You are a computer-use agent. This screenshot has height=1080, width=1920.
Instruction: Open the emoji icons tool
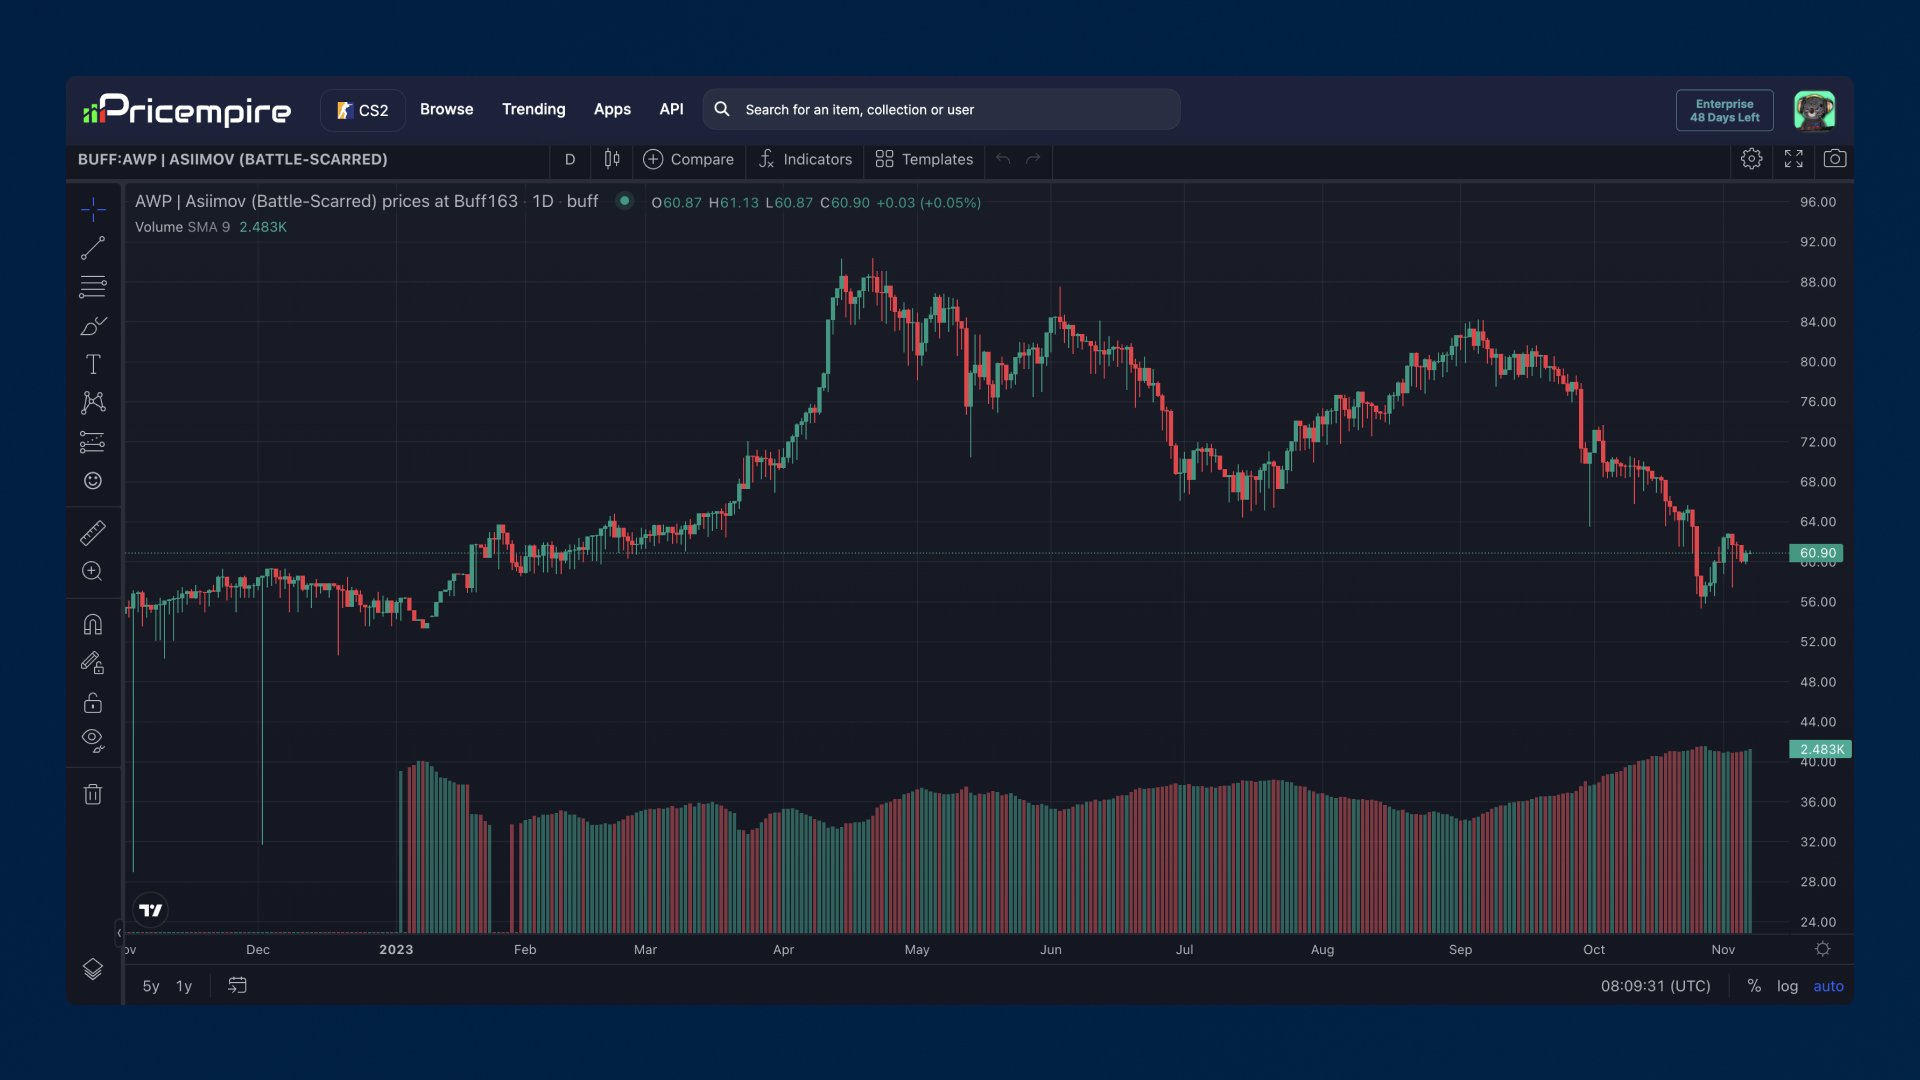[x=93, y=481]
